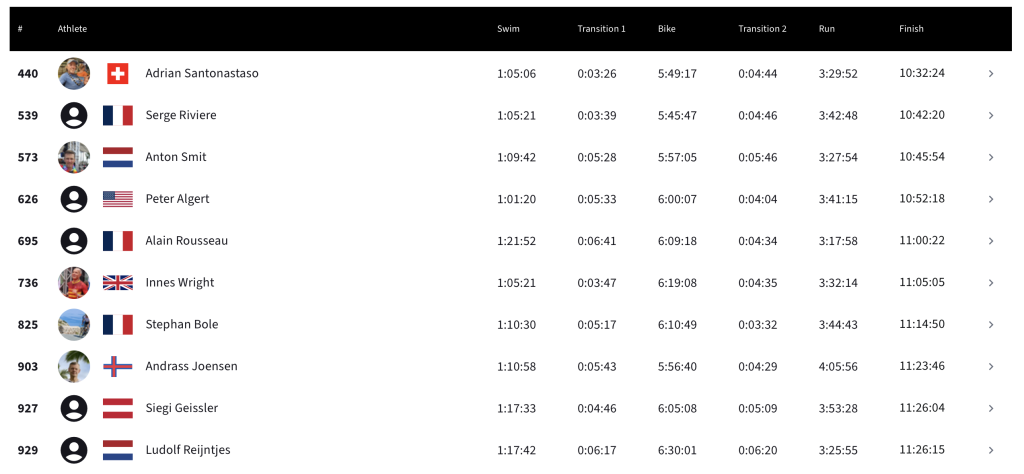Click the Netherlands flag beside Anton Smit
The image size is (1024, 474).
click(x=118, y=157)
